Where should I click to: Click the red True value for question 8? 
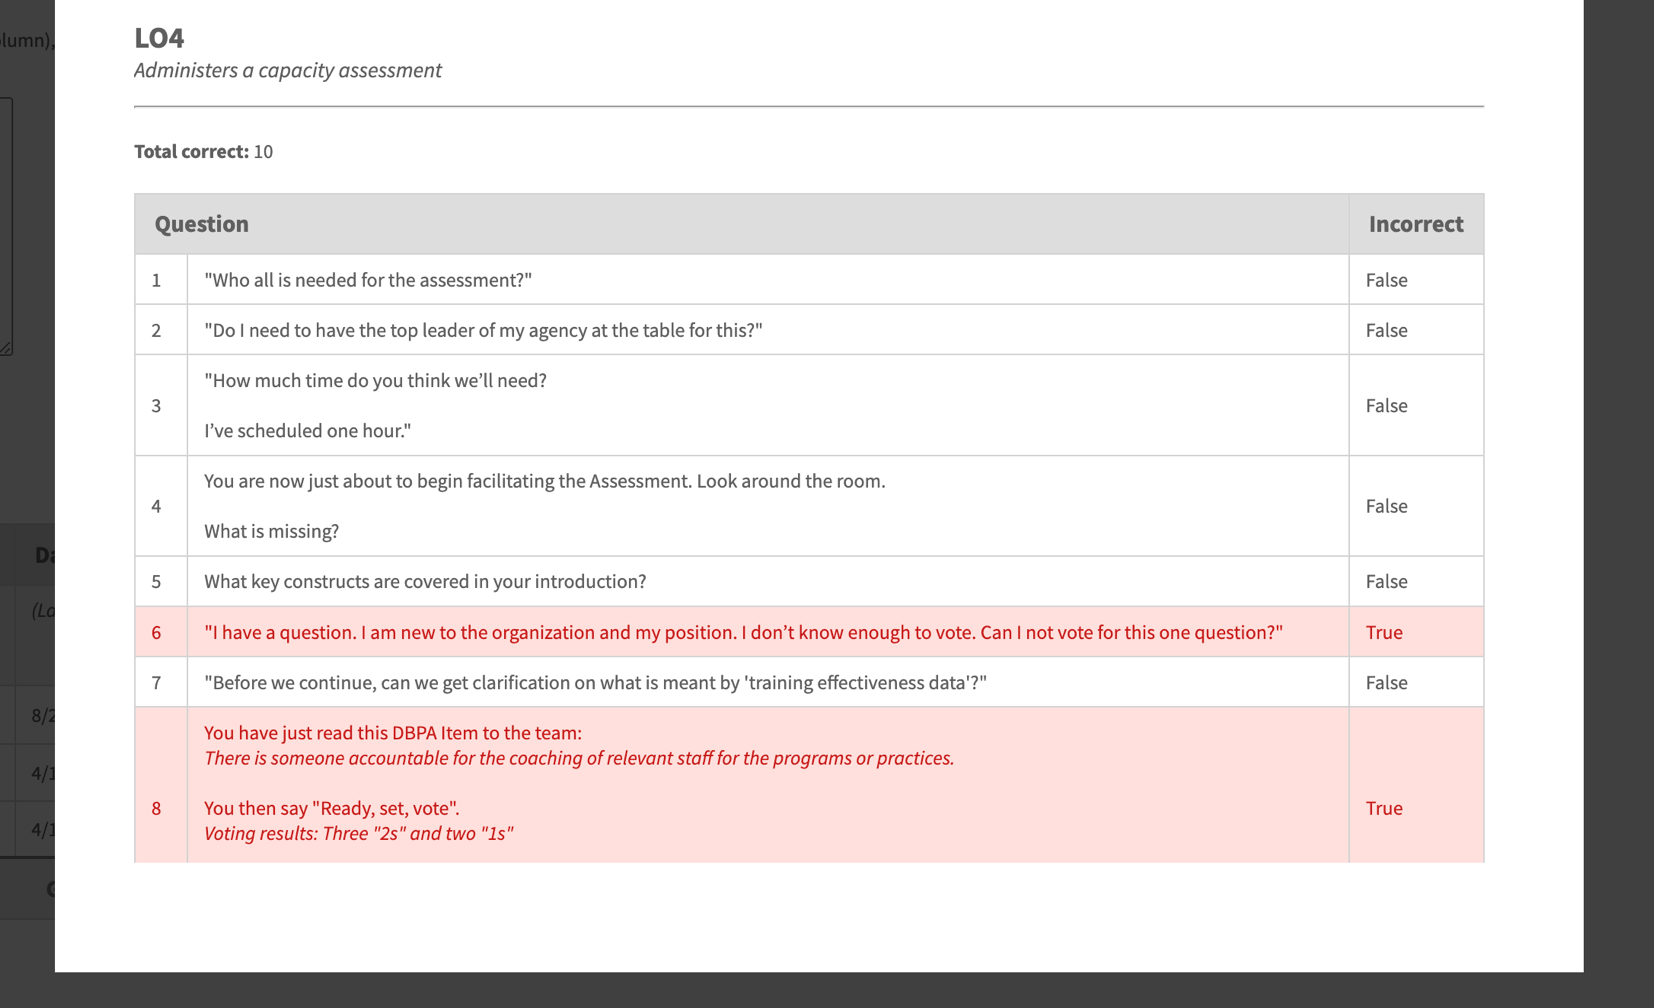click(x=1384, y=808)
